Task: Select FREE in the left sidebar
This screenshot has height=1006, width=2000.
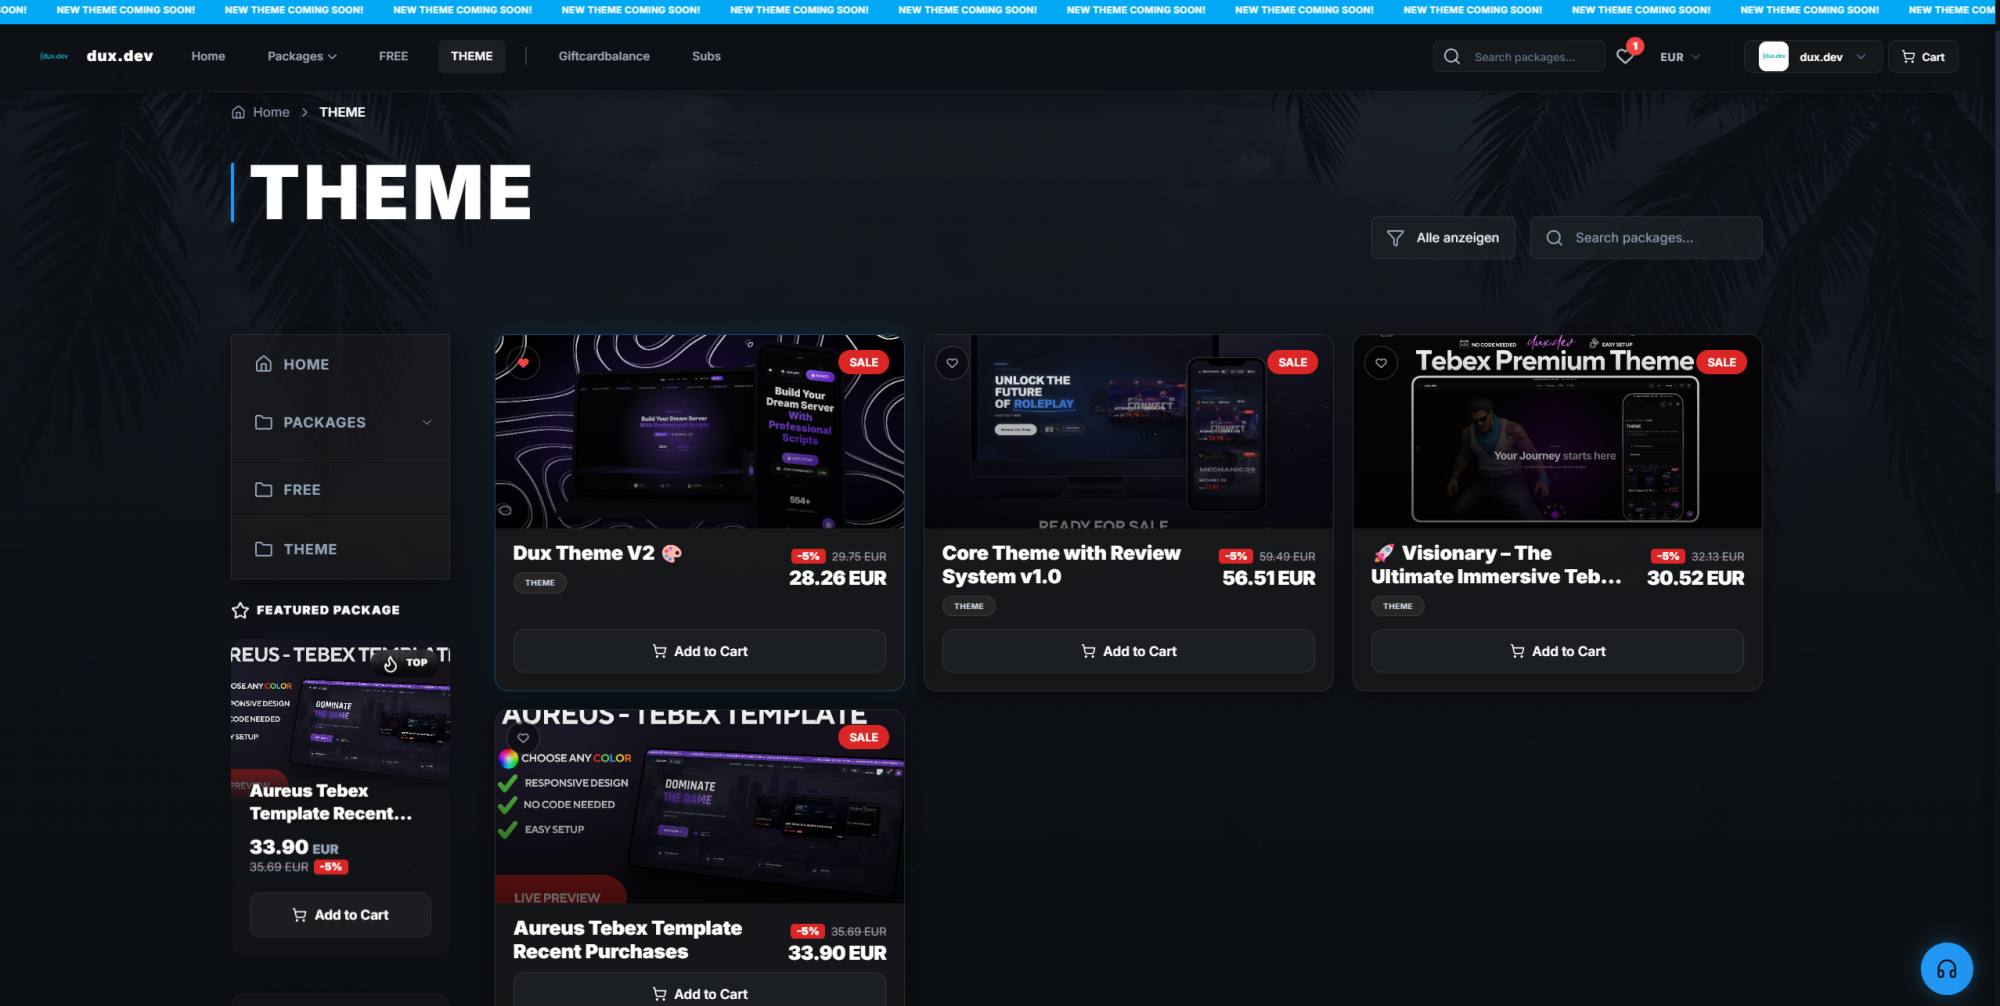Action: [340, 490]
